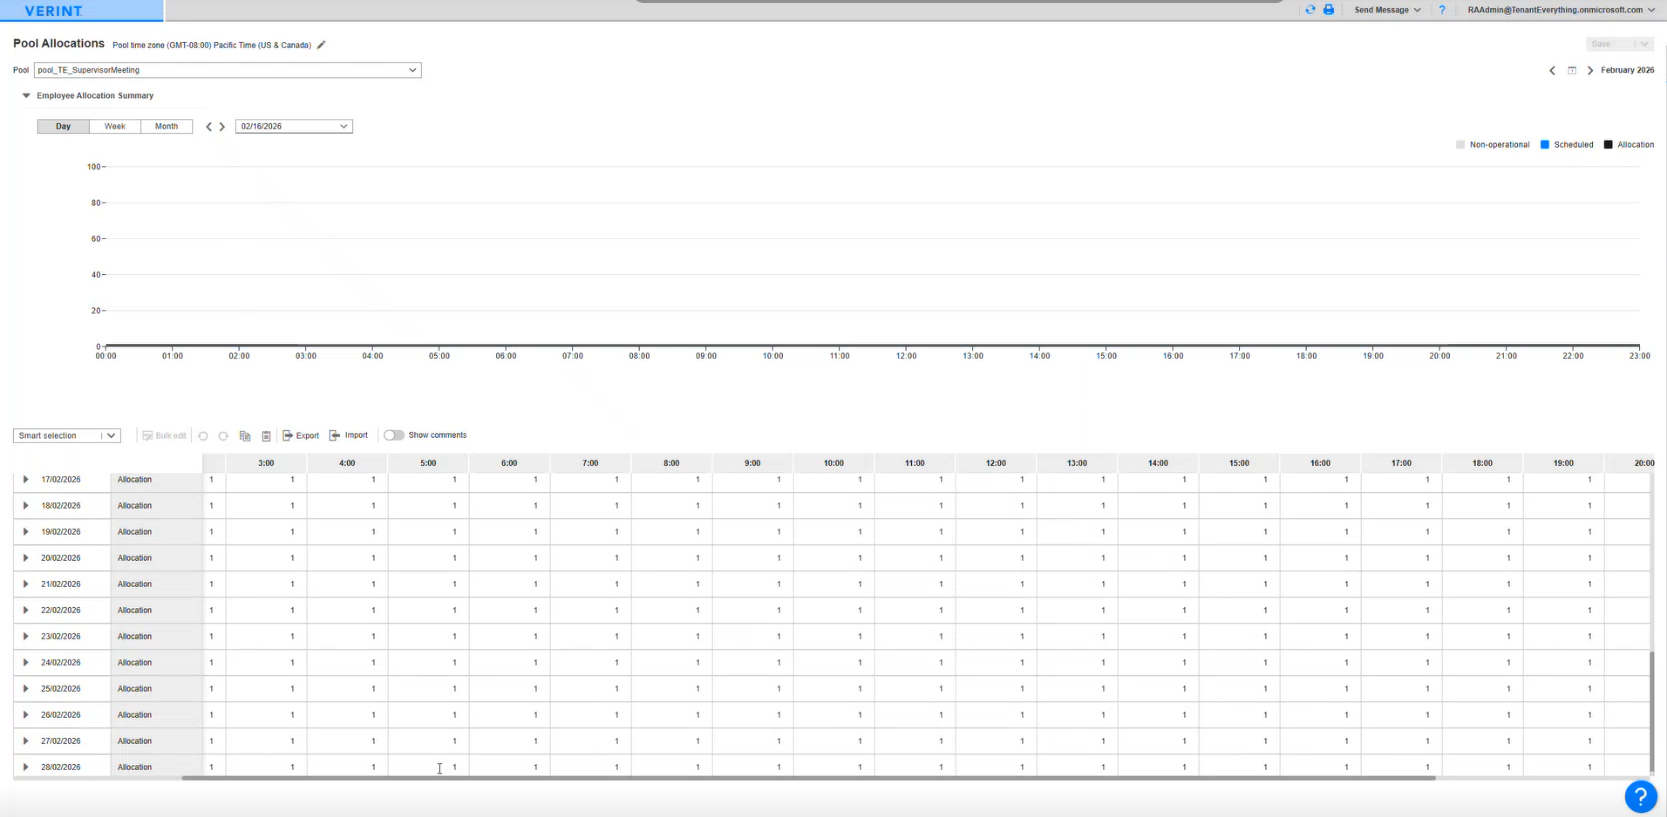Step forward one day in summary chart
Image resolution: width=1667 pixels, height=817 pixels.
pos(222,127)
